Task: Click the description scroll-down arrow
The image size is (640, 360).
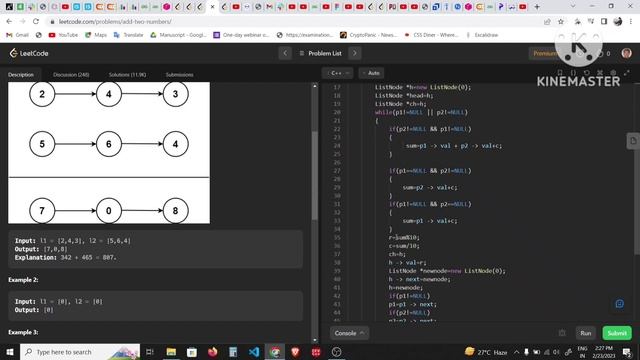Action: (314, 340)
